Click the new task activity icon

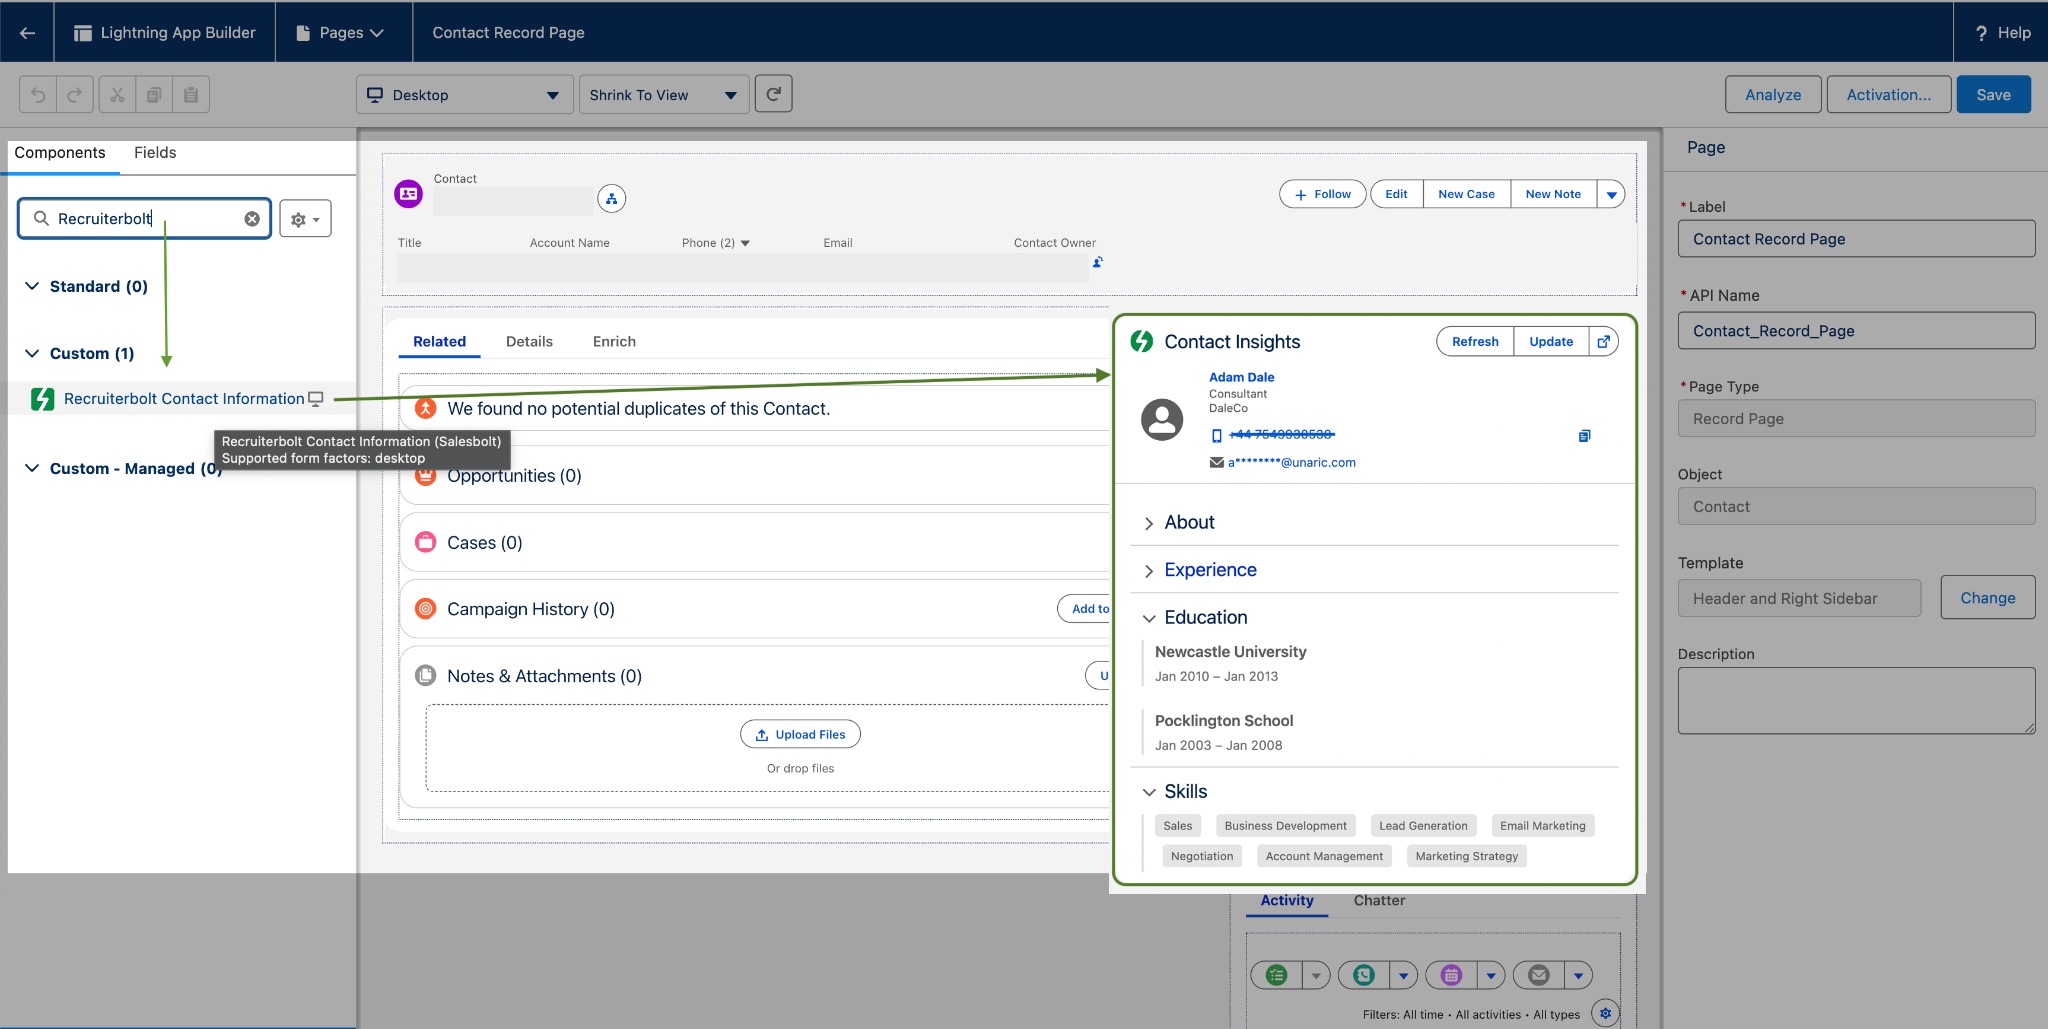pos(1277,975)
